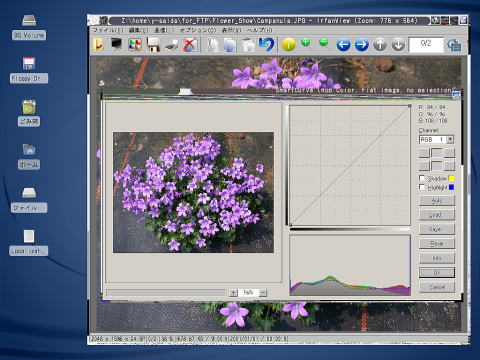Click the R: 94 / 94 readout text
Viewport: 480px width, 360px height.
coord(432,107)
